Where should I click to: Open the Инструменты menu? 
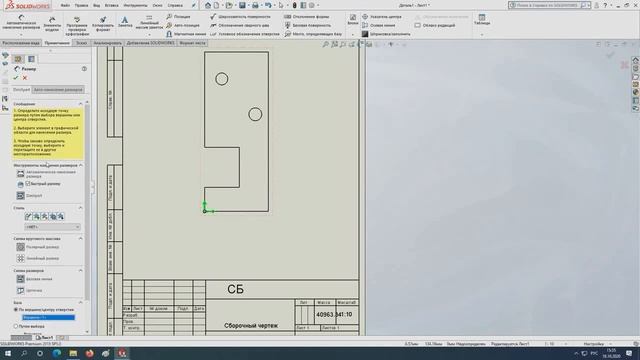[135, 6]
